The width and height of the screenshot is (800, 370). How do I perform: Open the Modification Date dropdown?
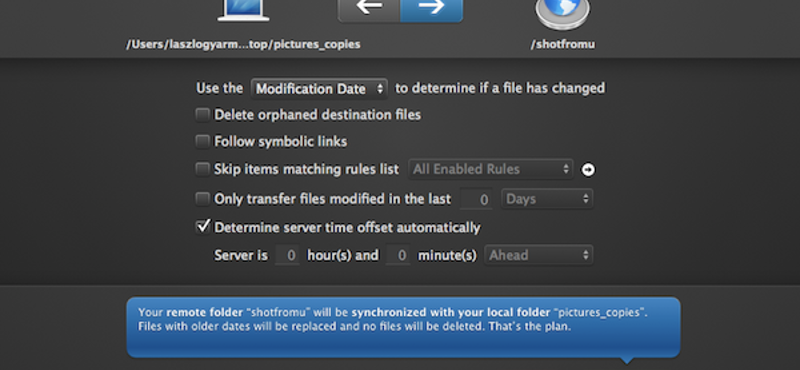coord(319,89)
